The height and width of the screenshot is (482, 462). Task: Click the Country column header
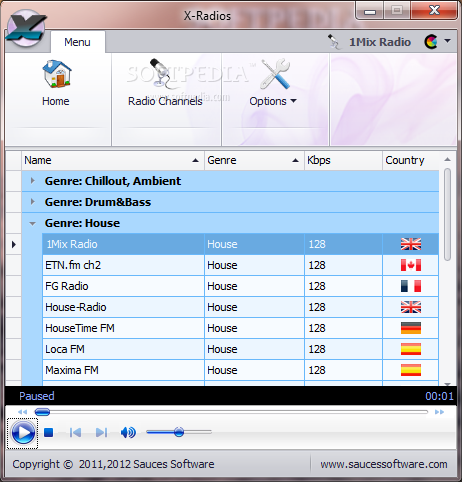(411, 160)
